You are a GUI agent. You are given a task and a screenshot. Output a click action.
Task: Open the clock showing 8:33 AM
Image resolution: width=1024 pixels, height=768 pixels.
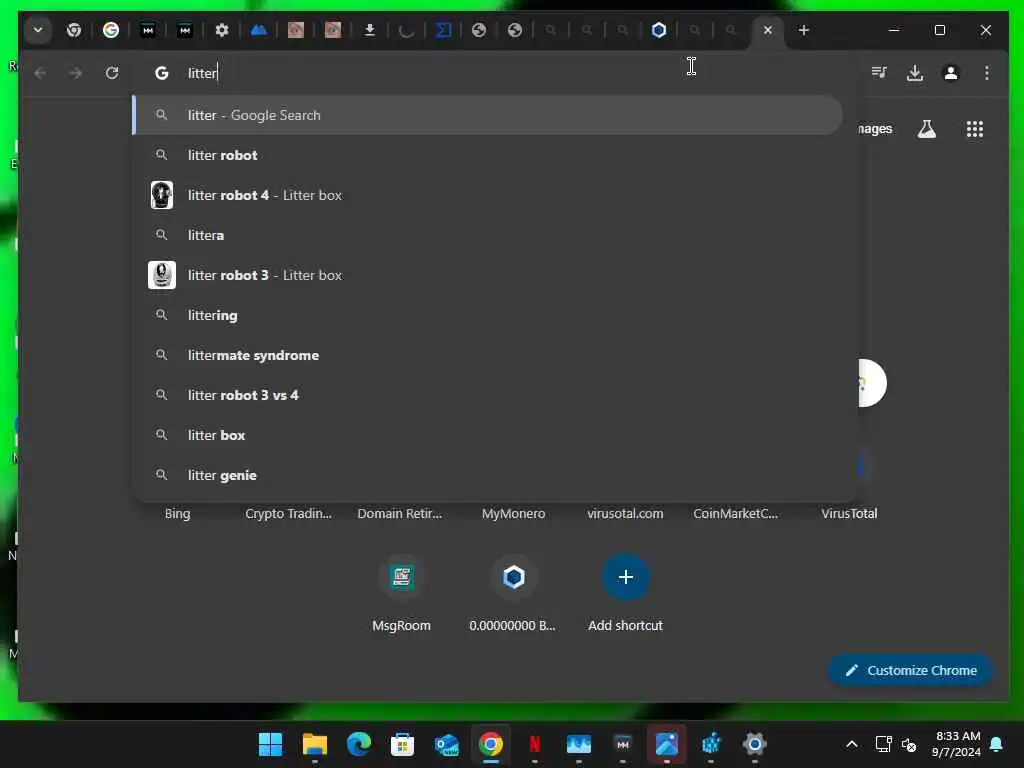tap(957, 744)
